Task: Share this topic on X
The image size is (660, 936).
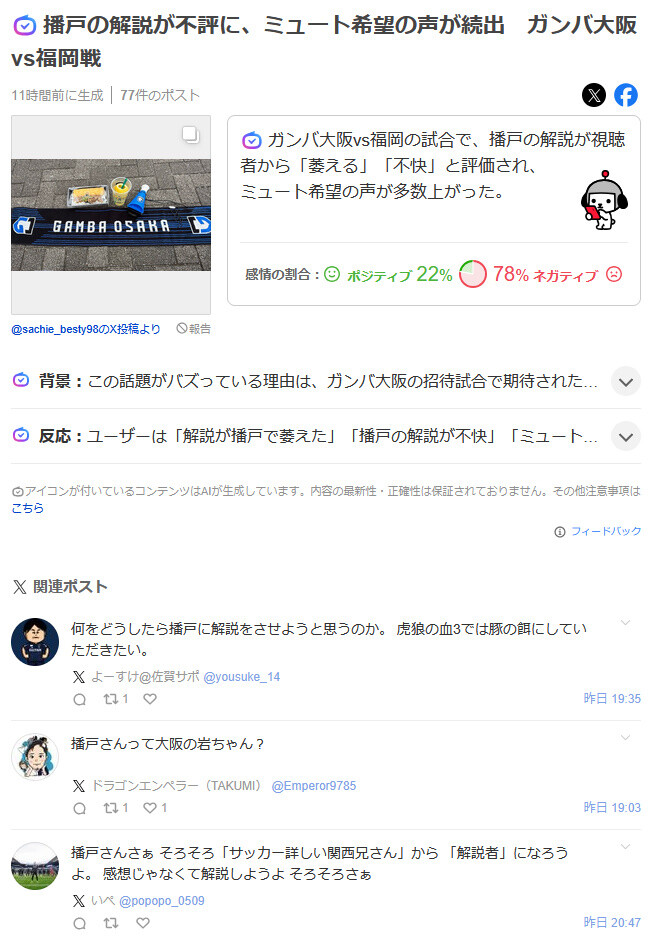Action: [594, 95]
